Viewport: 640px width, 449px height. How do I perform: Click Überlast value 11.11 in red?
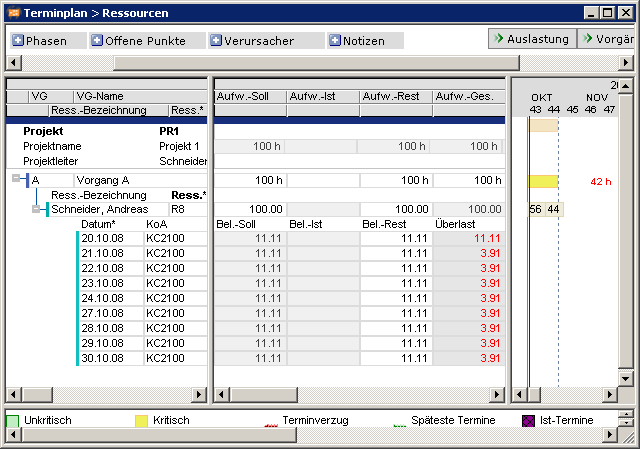pos(469,238)
